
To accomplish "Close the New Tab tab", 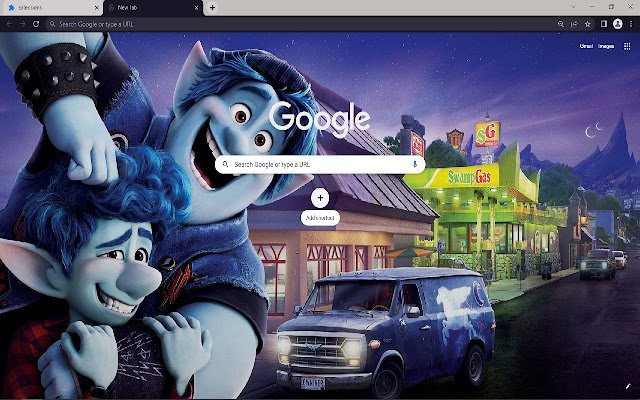I will pyautogui.click(x=197, y=8).
